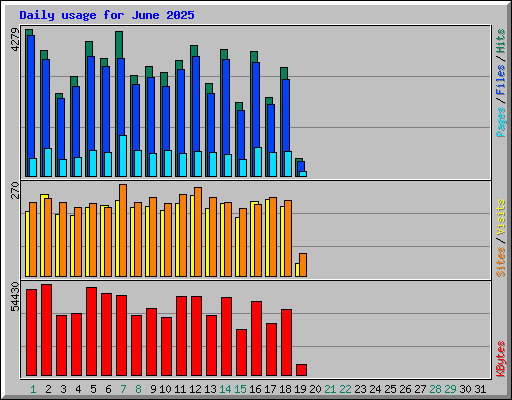Click the tall orange Sites bar for day 7
This screenshot has width=512, height=400.
[123, 230]
